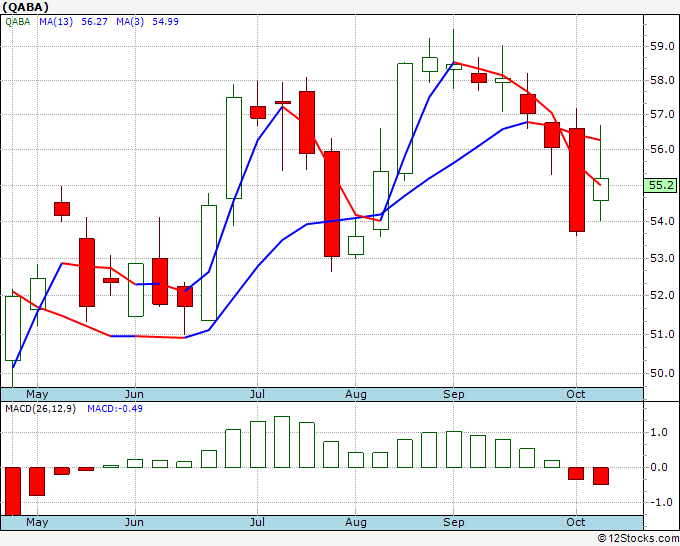Click the (QABA) chart title
680x546 pixels.
click(x=25, y=7)
